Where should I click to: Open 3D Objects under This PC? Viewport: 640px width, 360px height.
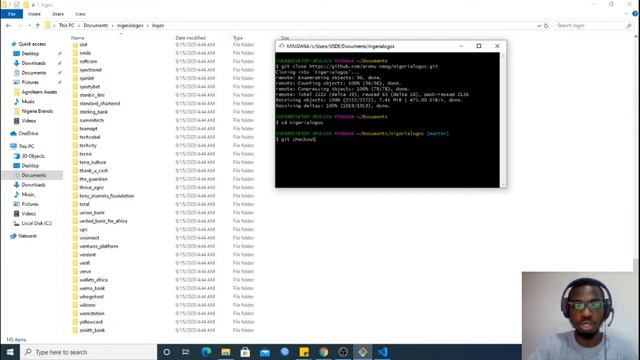point(33,156)
